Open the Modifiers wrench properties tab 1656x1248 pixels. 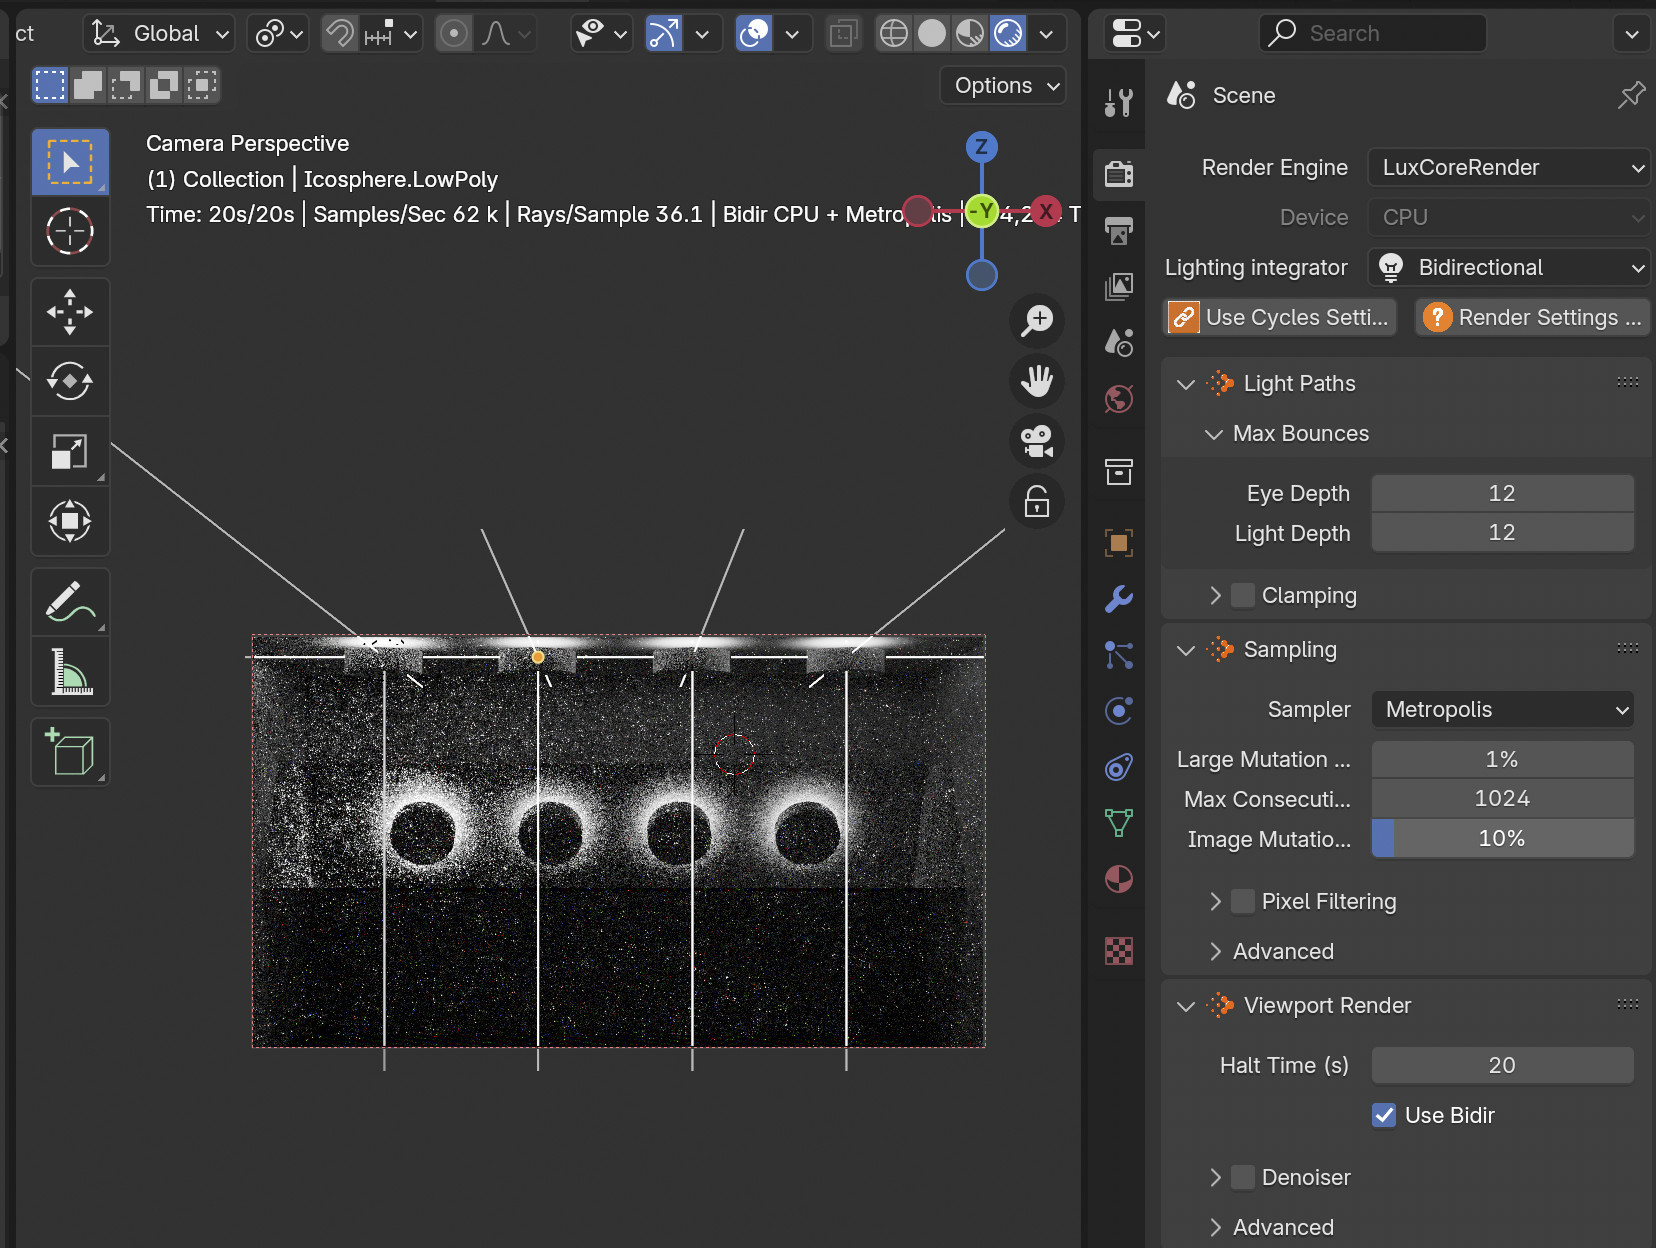click(x=1119, y=599)
